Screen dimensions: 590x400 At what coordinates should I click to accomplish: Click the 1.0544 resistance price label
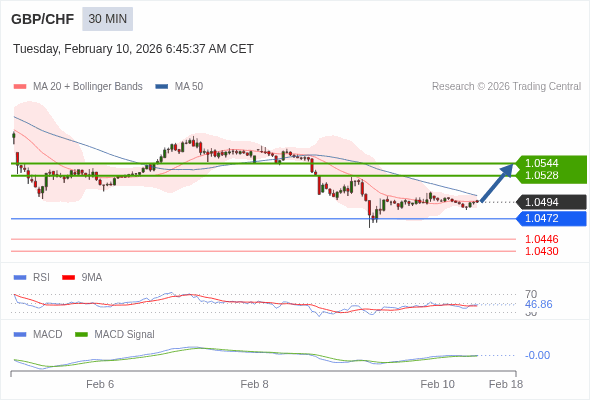pos(541,163)
